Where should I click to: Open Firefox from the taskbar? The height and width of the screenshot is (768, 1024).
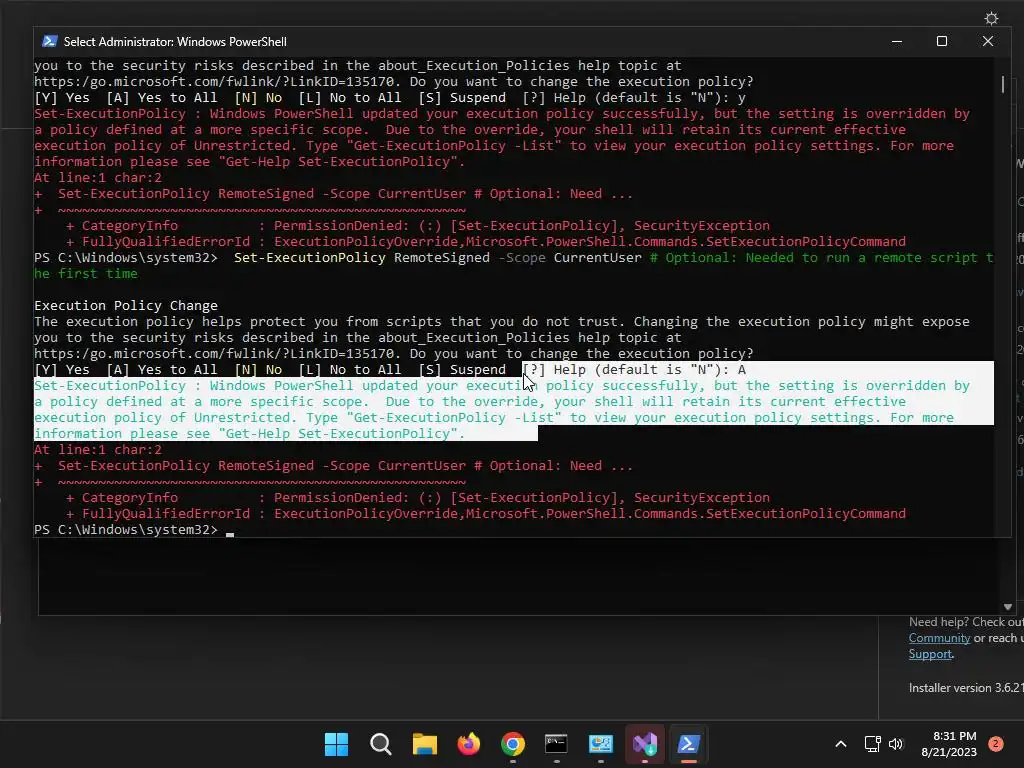468,744
